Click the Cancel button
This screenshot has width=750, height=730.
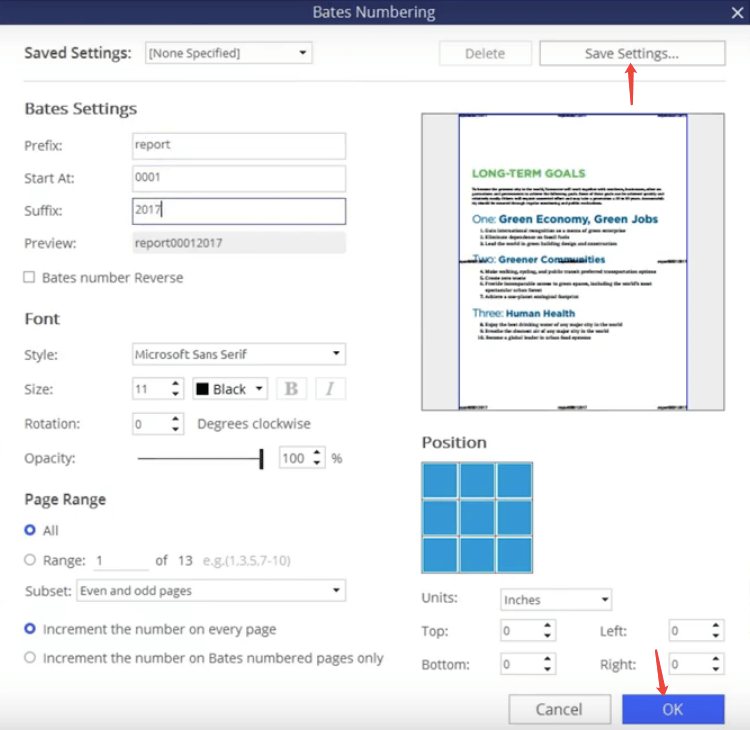[559, 709]
